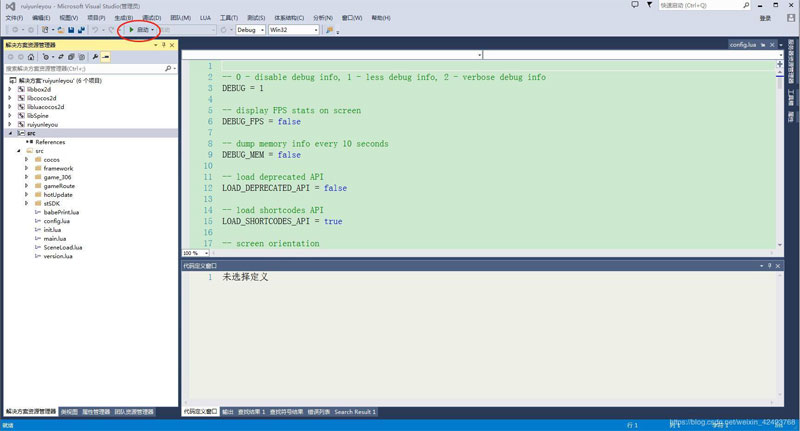Switch to the Output (输出) tab
The image size is (800, 431).
click(228, 412)
